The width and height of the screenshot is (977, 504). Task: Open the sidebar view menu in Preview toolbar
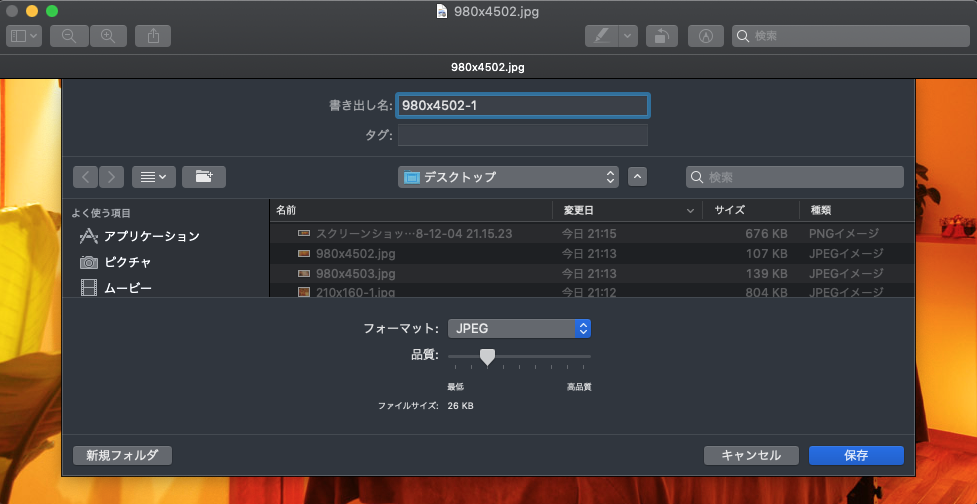(x=24, y=36)
